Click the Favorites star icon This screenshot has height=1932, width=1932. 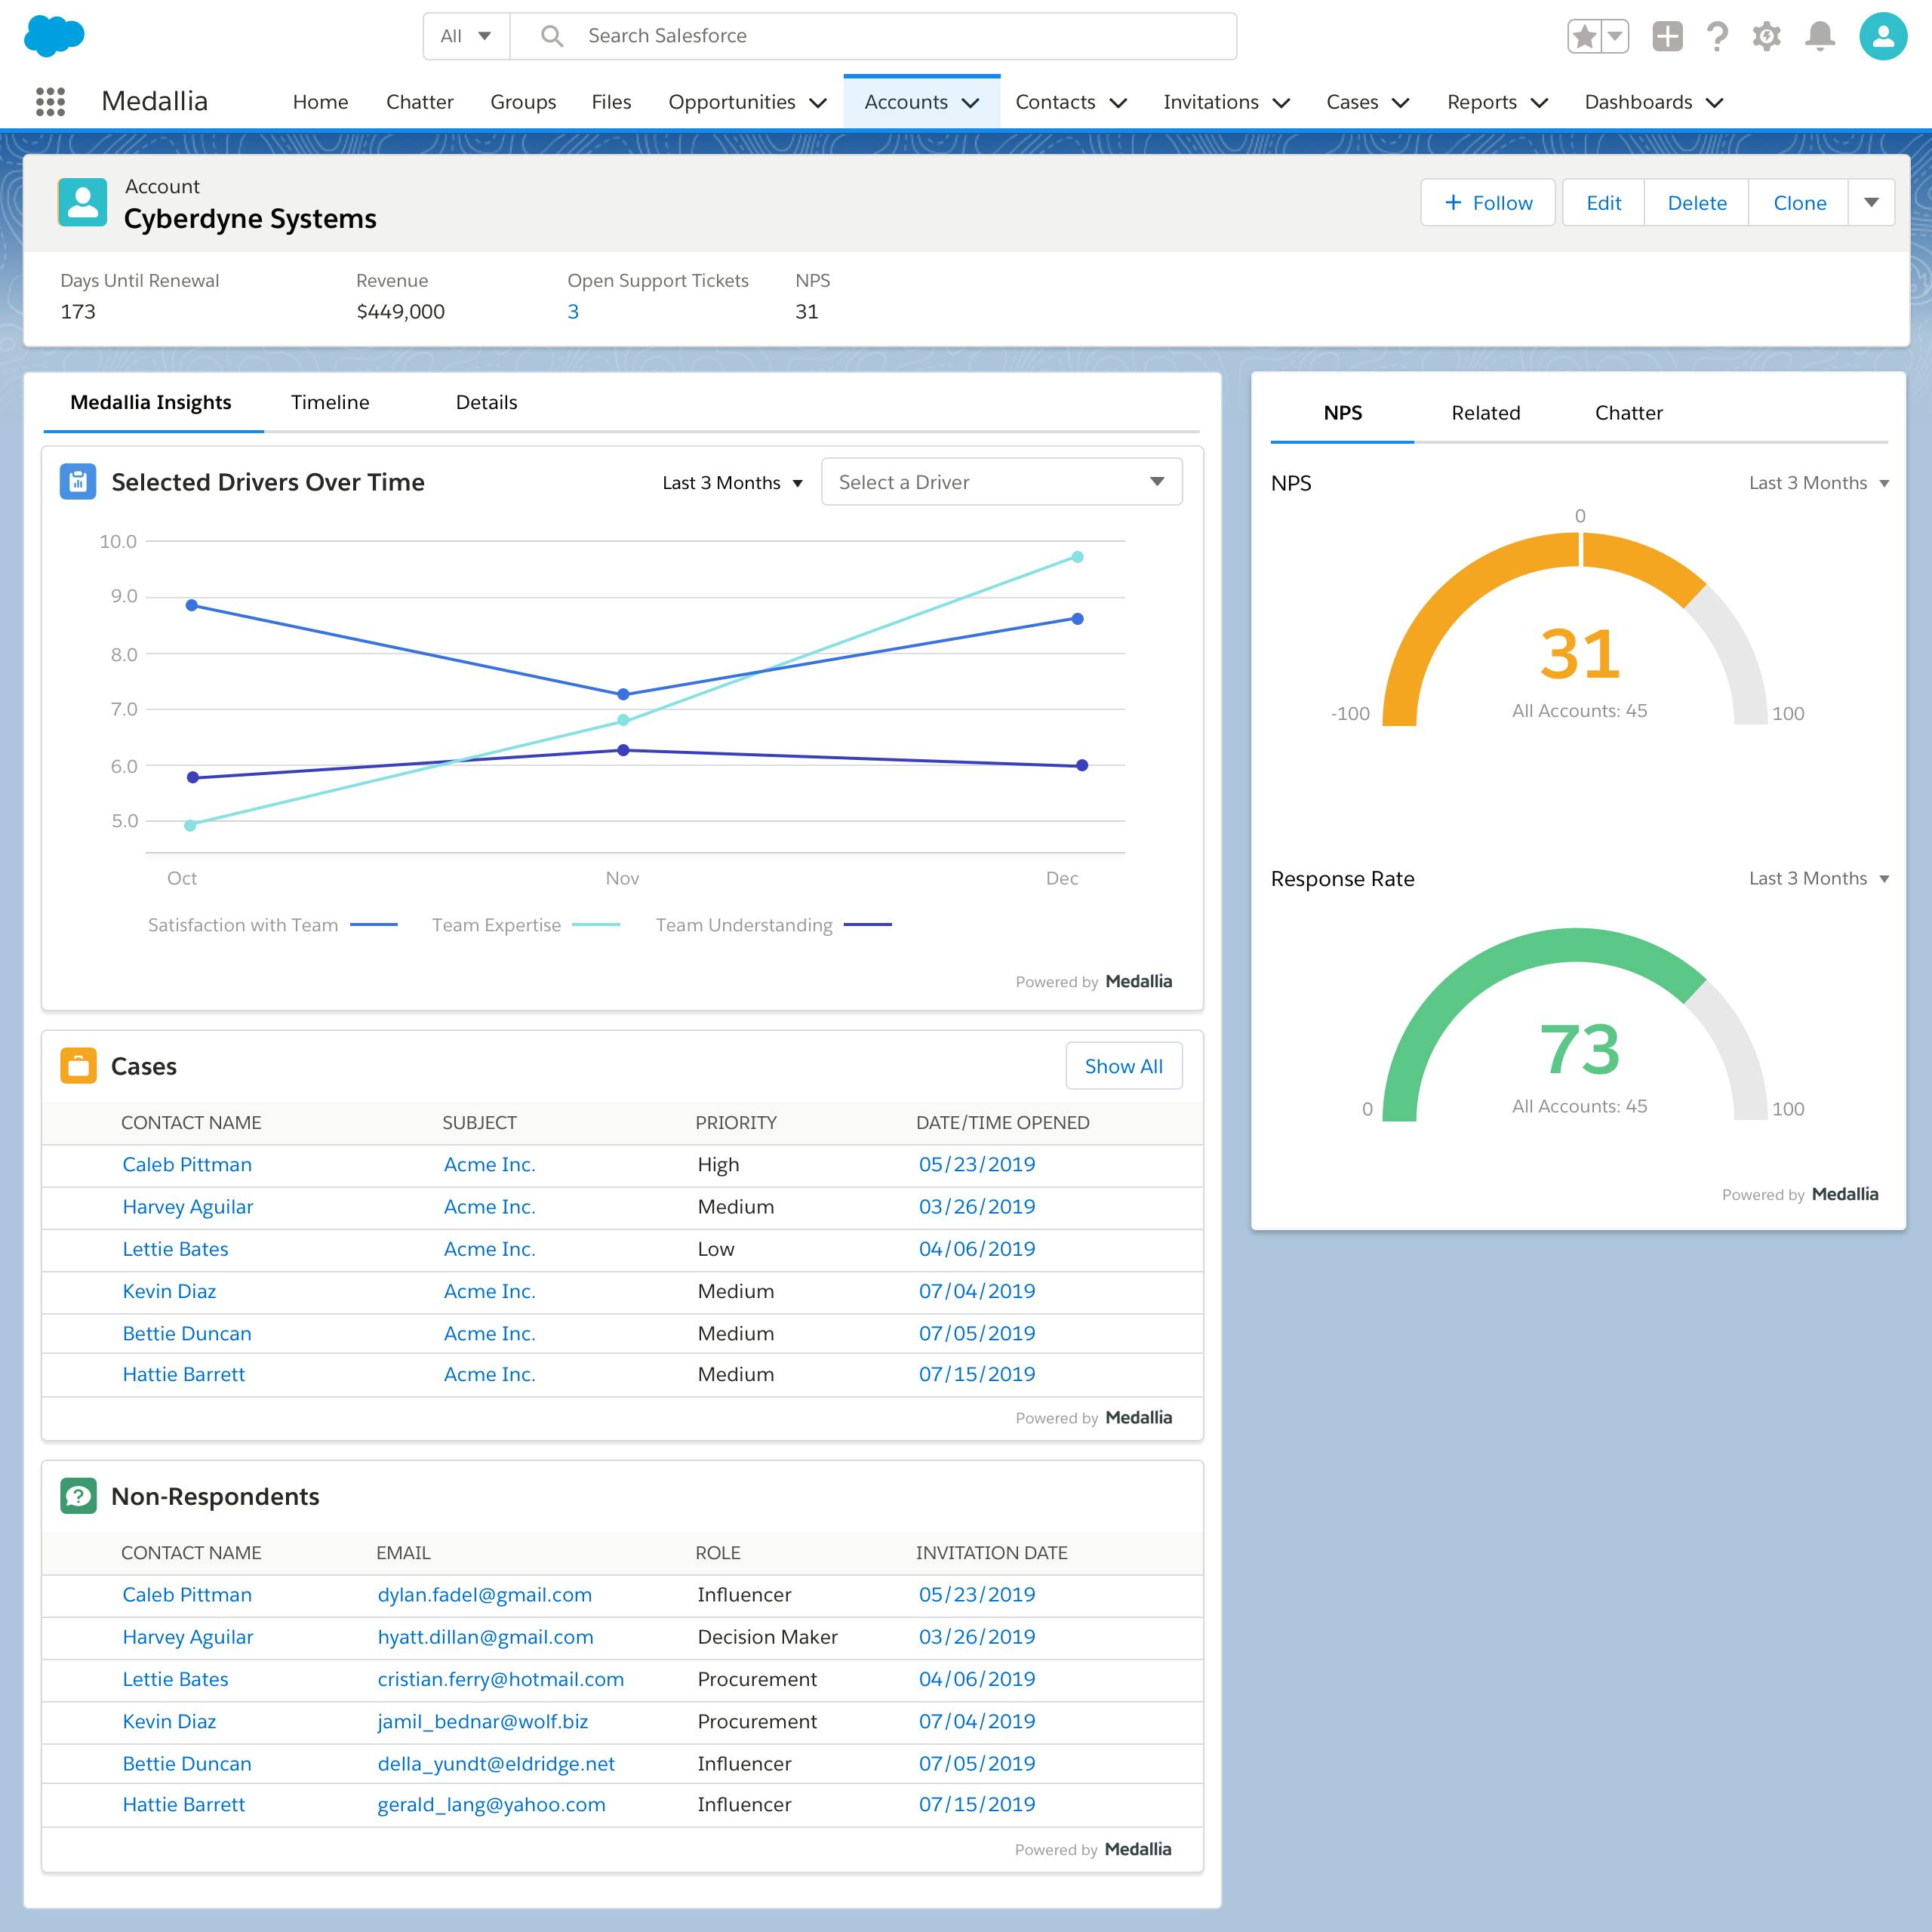(1584, 37)
